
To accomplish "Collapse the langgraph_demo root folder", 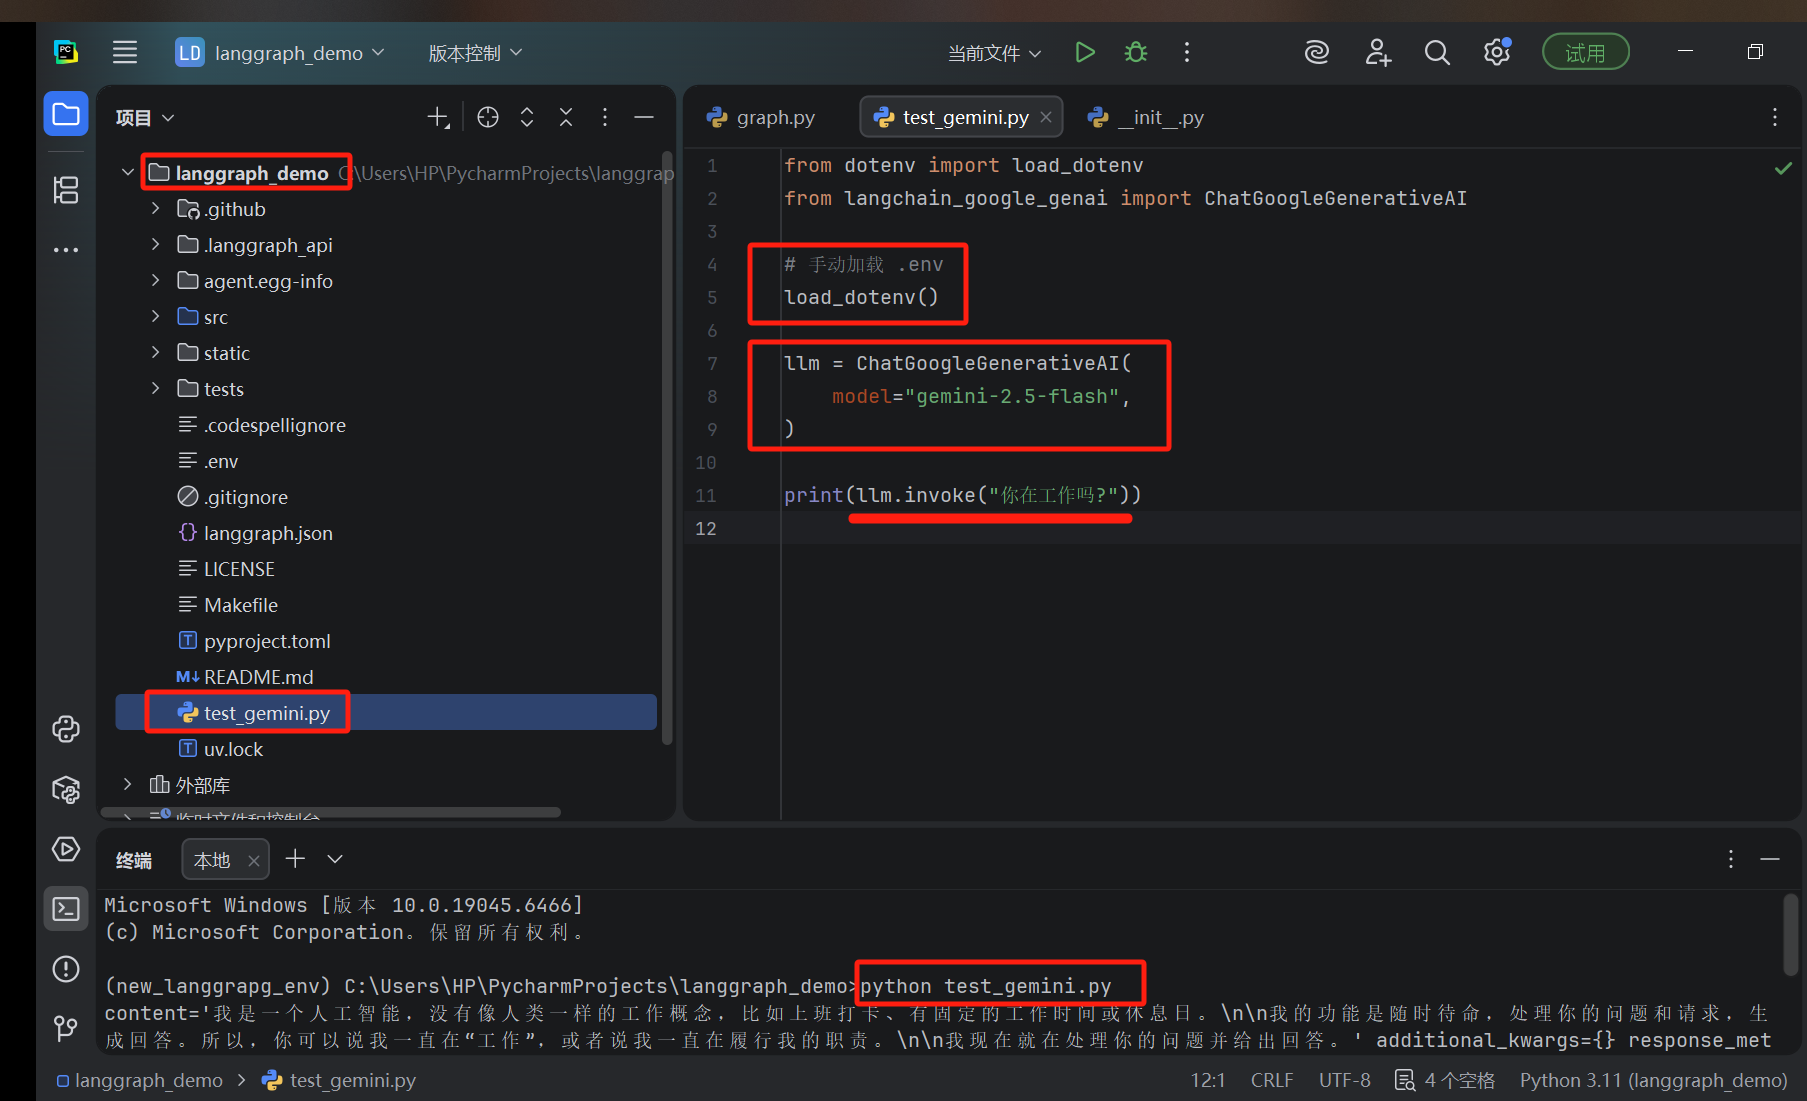I will (x=128, y=173).
